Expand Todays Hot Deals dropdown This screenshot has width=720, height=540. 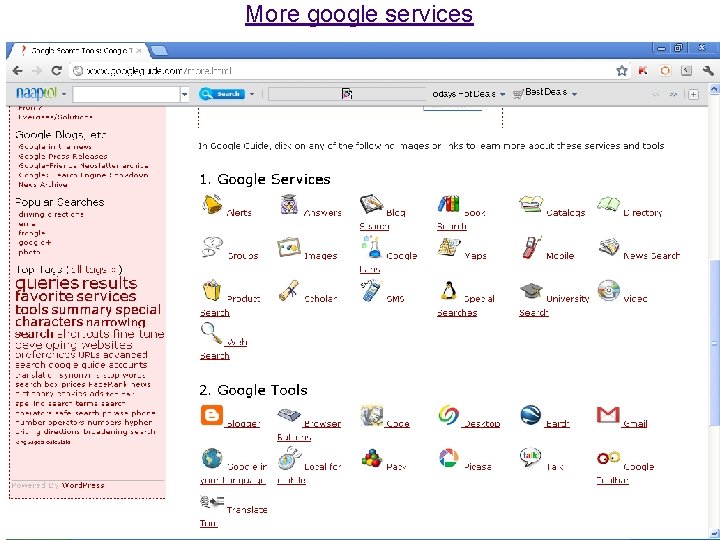click(x=503, y=94)
